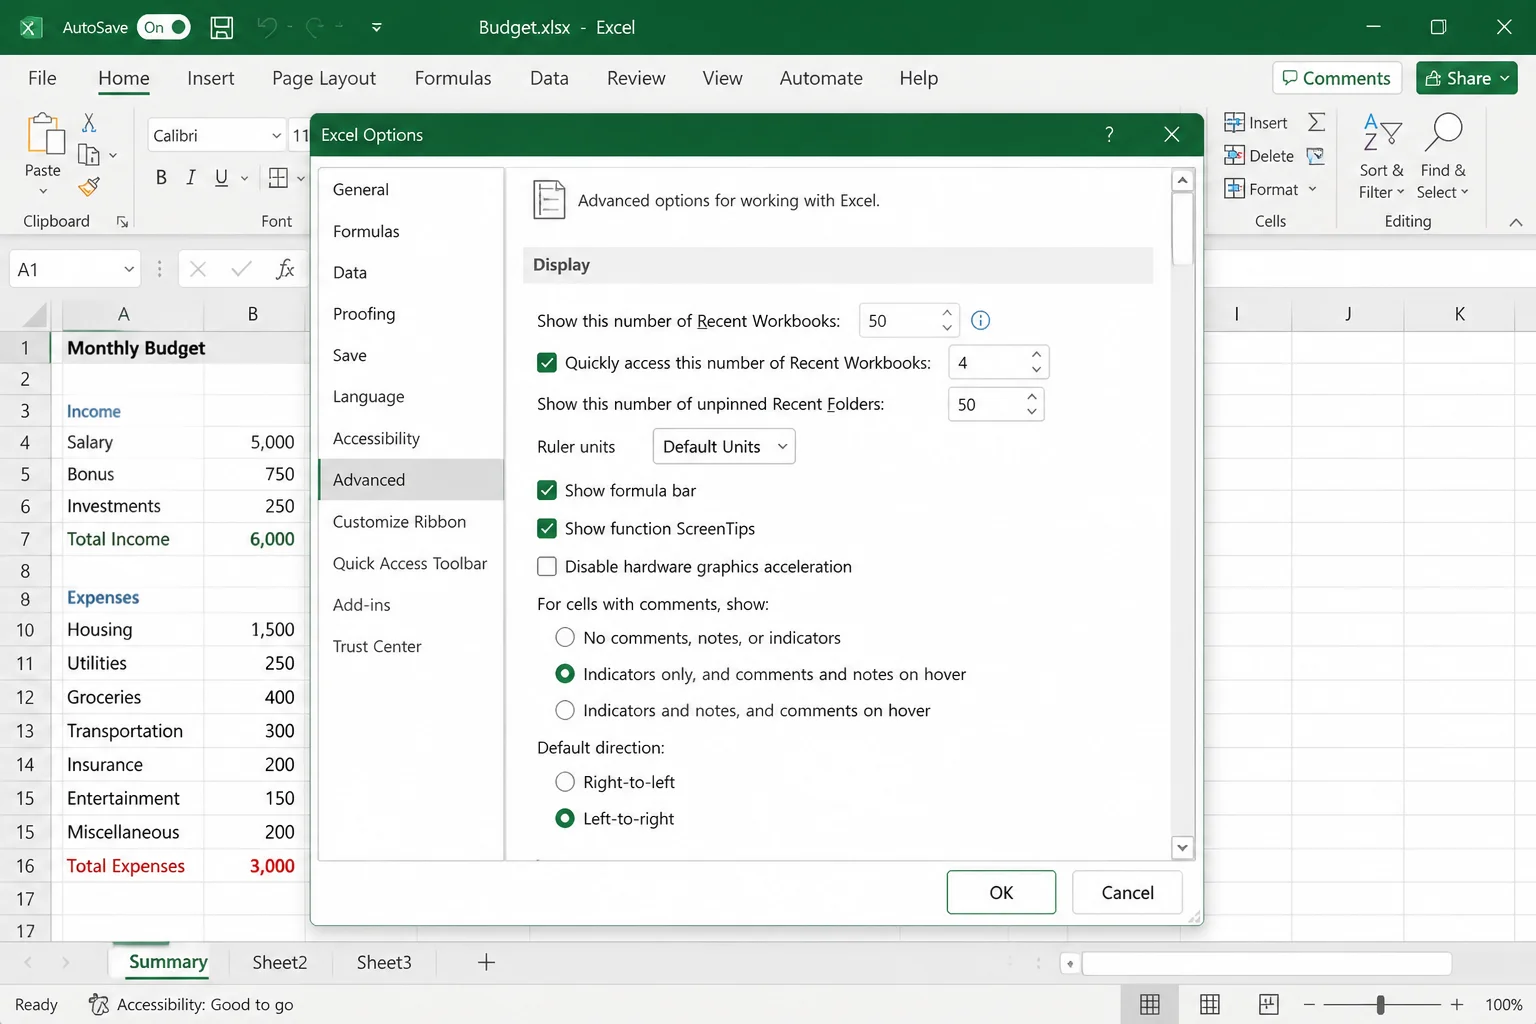Switch to Page Layout view in status bar
Viewport: 1536px width, 1024px height.
click(x=1210, y=1004)
